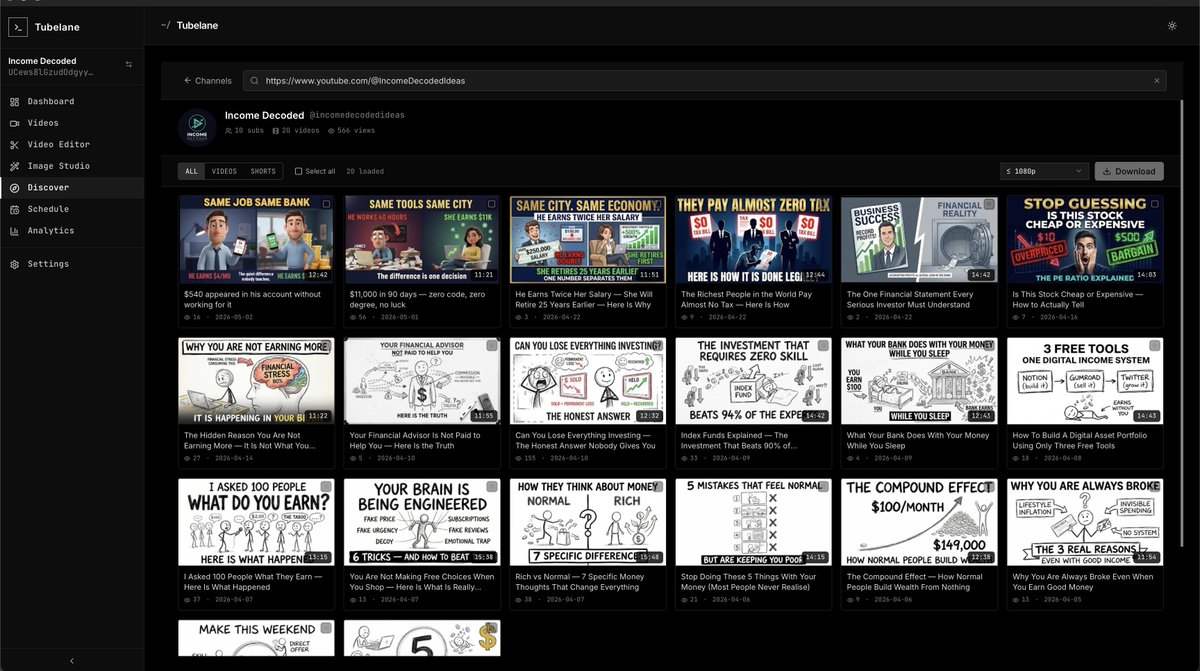Click title 'Is This Stock Cheap or Expensive'
The image size is (1200, 671).
[x=1080, y=299]
